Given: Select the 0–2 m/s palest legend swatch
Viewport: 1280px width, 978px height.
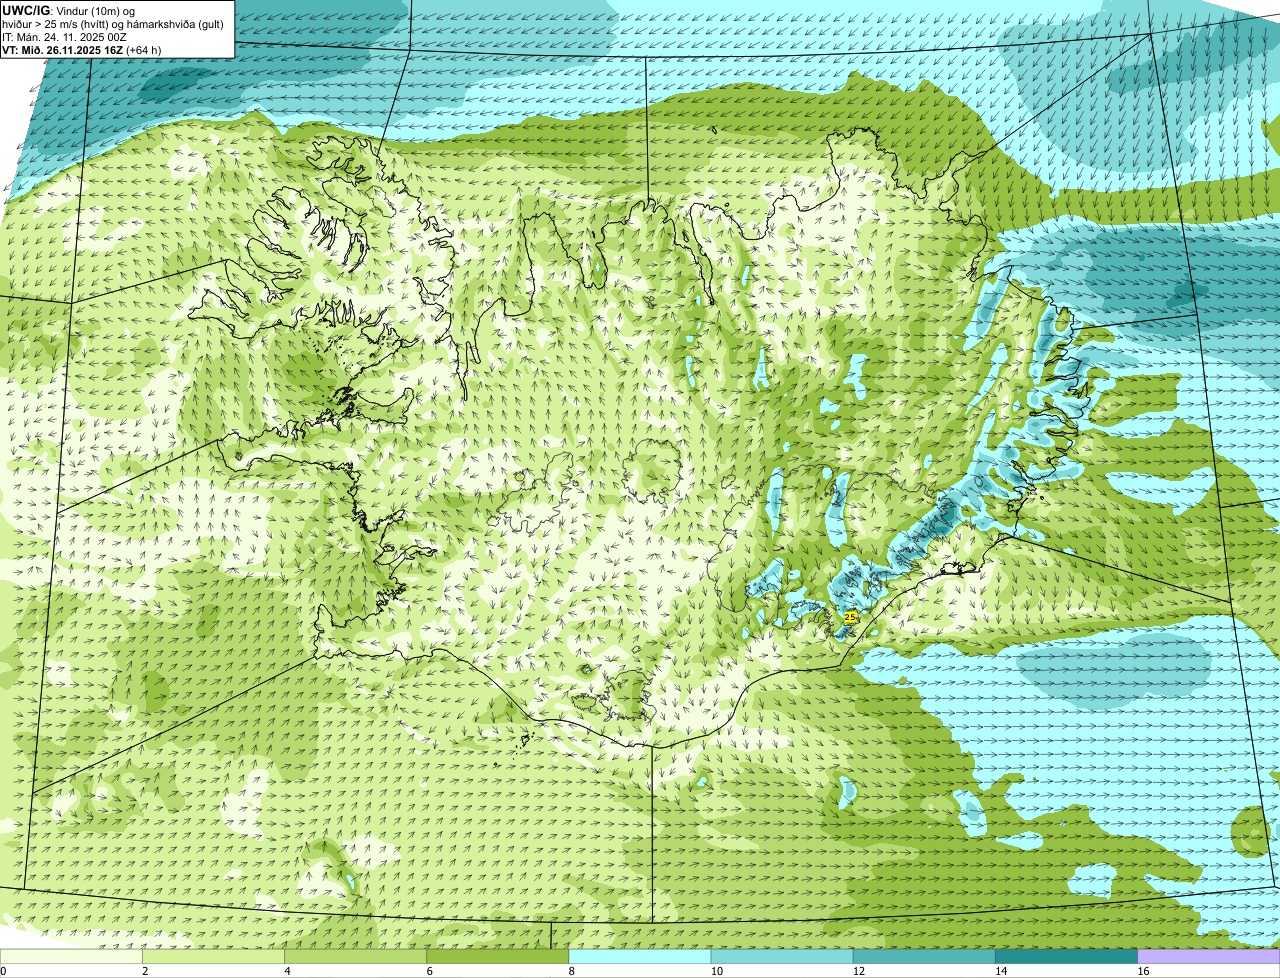Looking at the screenshot, I should pos(71,957).
